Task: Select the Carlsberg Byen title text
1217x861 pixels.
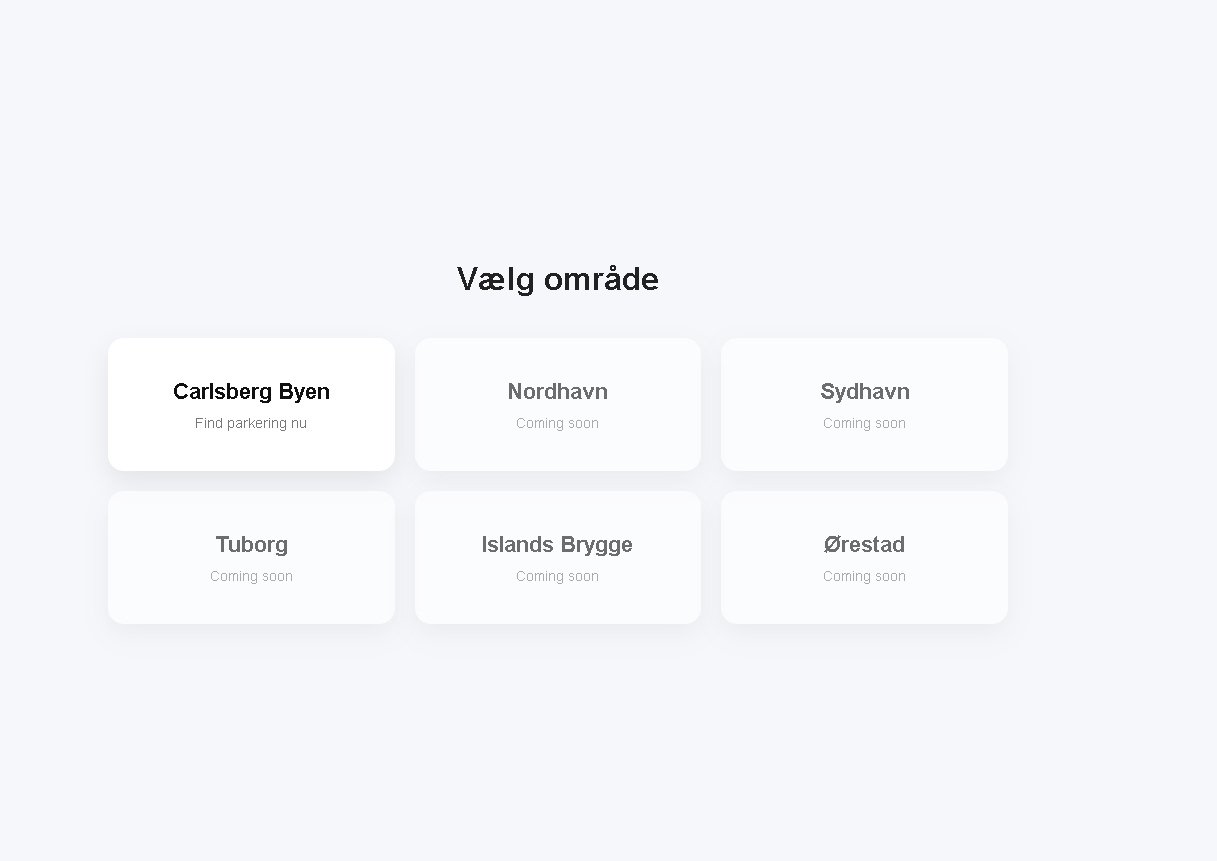Action: [251, 392]
